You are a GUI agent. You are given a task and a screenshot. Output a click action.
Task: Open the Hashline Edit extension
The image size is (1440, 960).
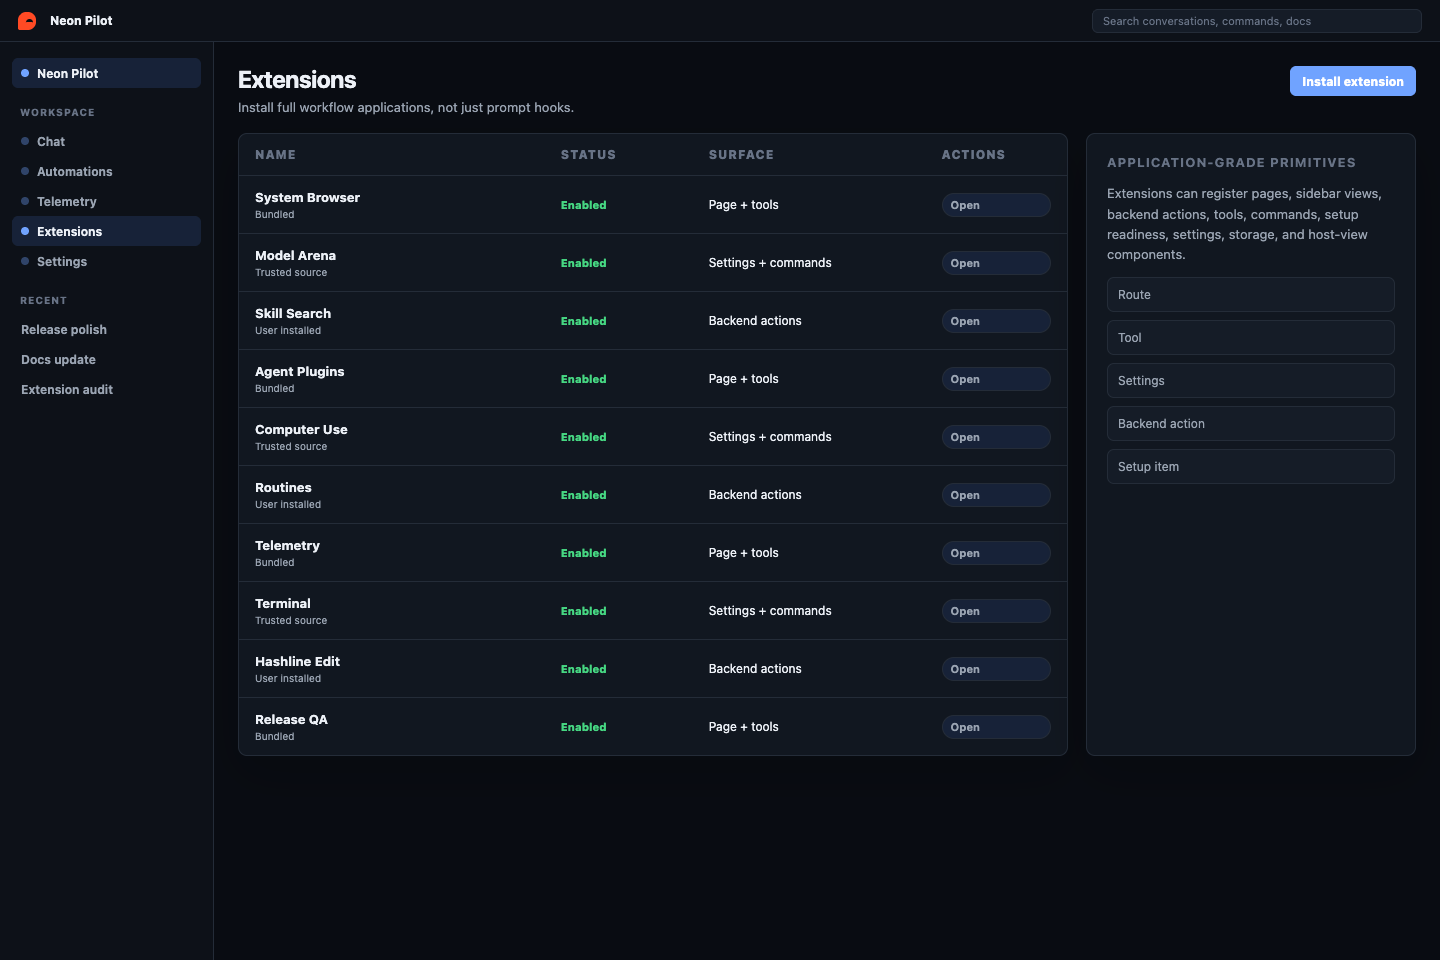996,669
